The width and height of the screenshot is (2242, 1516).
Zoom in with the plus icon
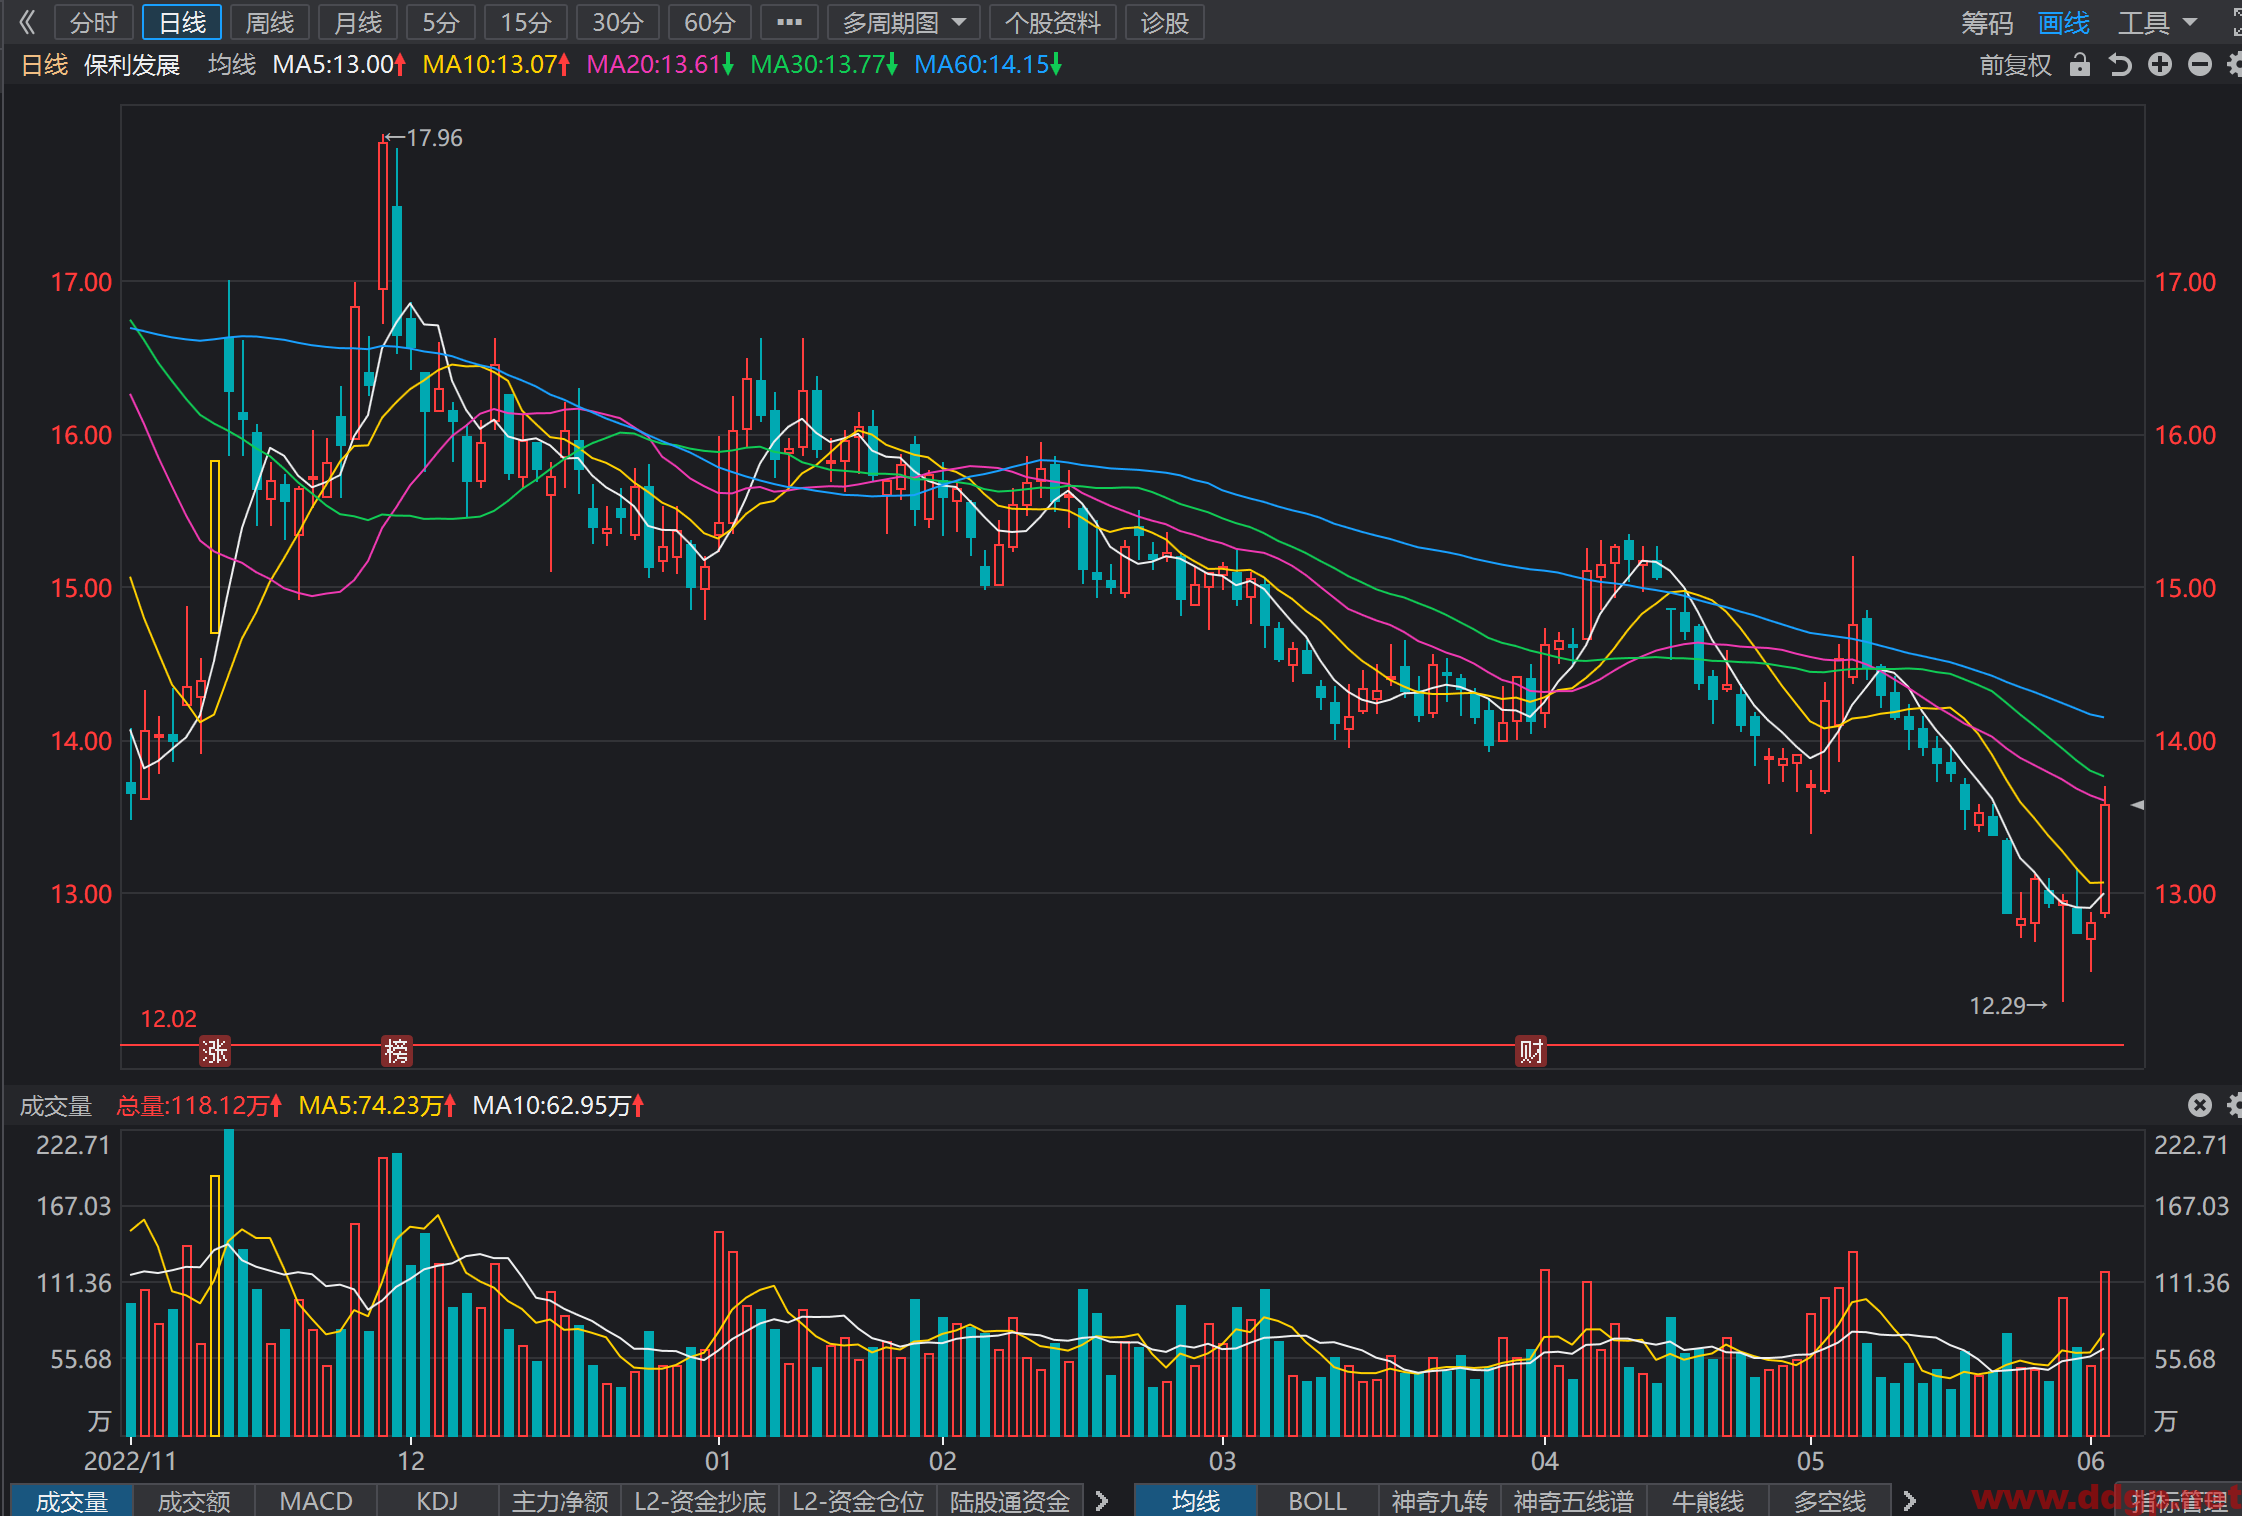tap(2160, 65)
